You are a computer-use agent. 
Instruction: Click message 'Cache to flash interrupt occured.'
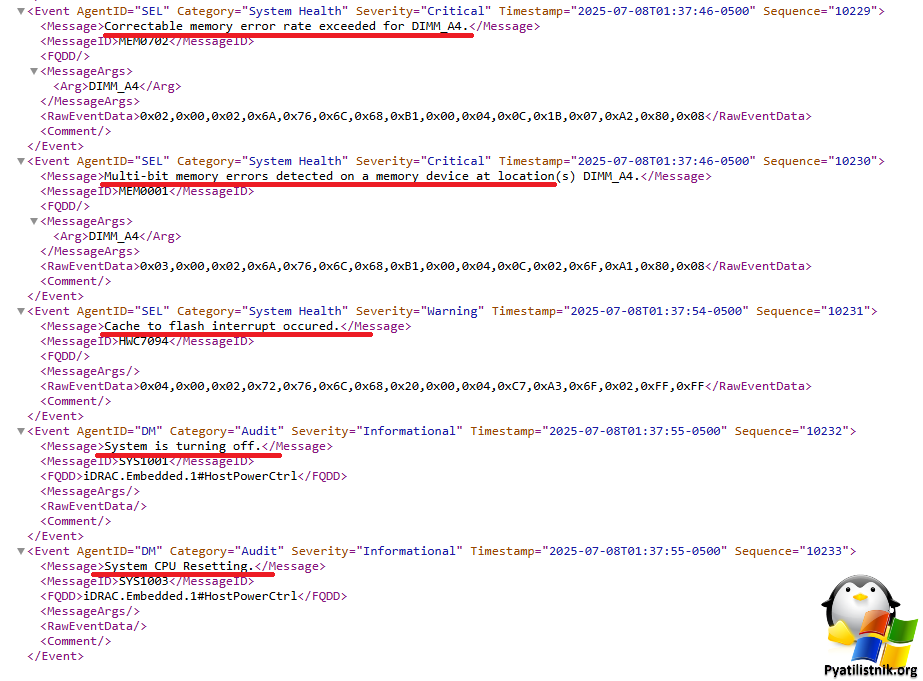coord(222,327)
